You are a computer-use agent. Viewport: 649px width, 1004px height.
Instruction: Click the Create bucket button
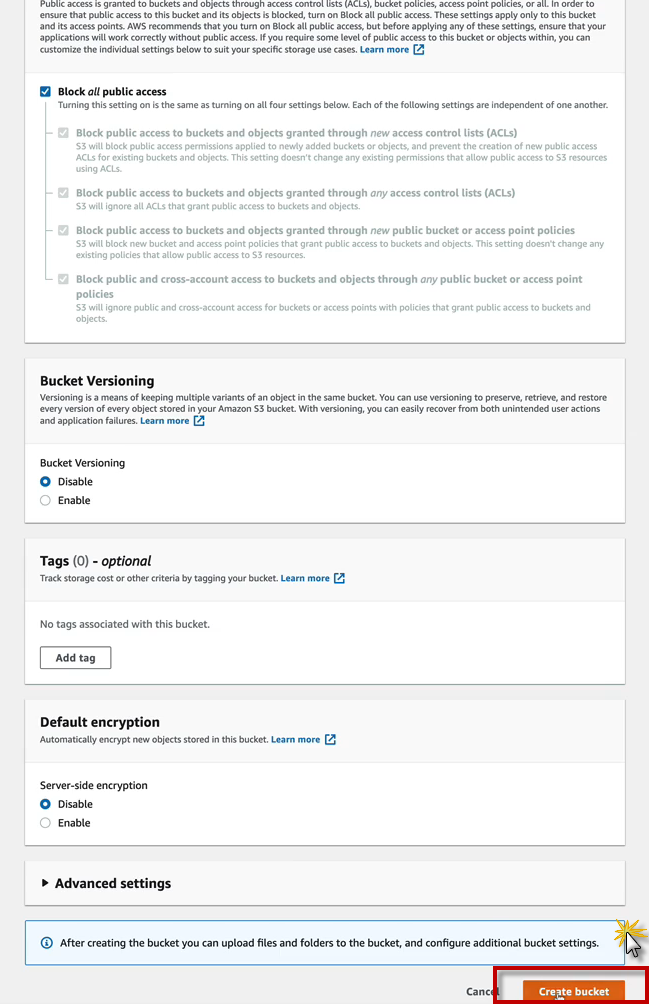(x=573, y=991)
